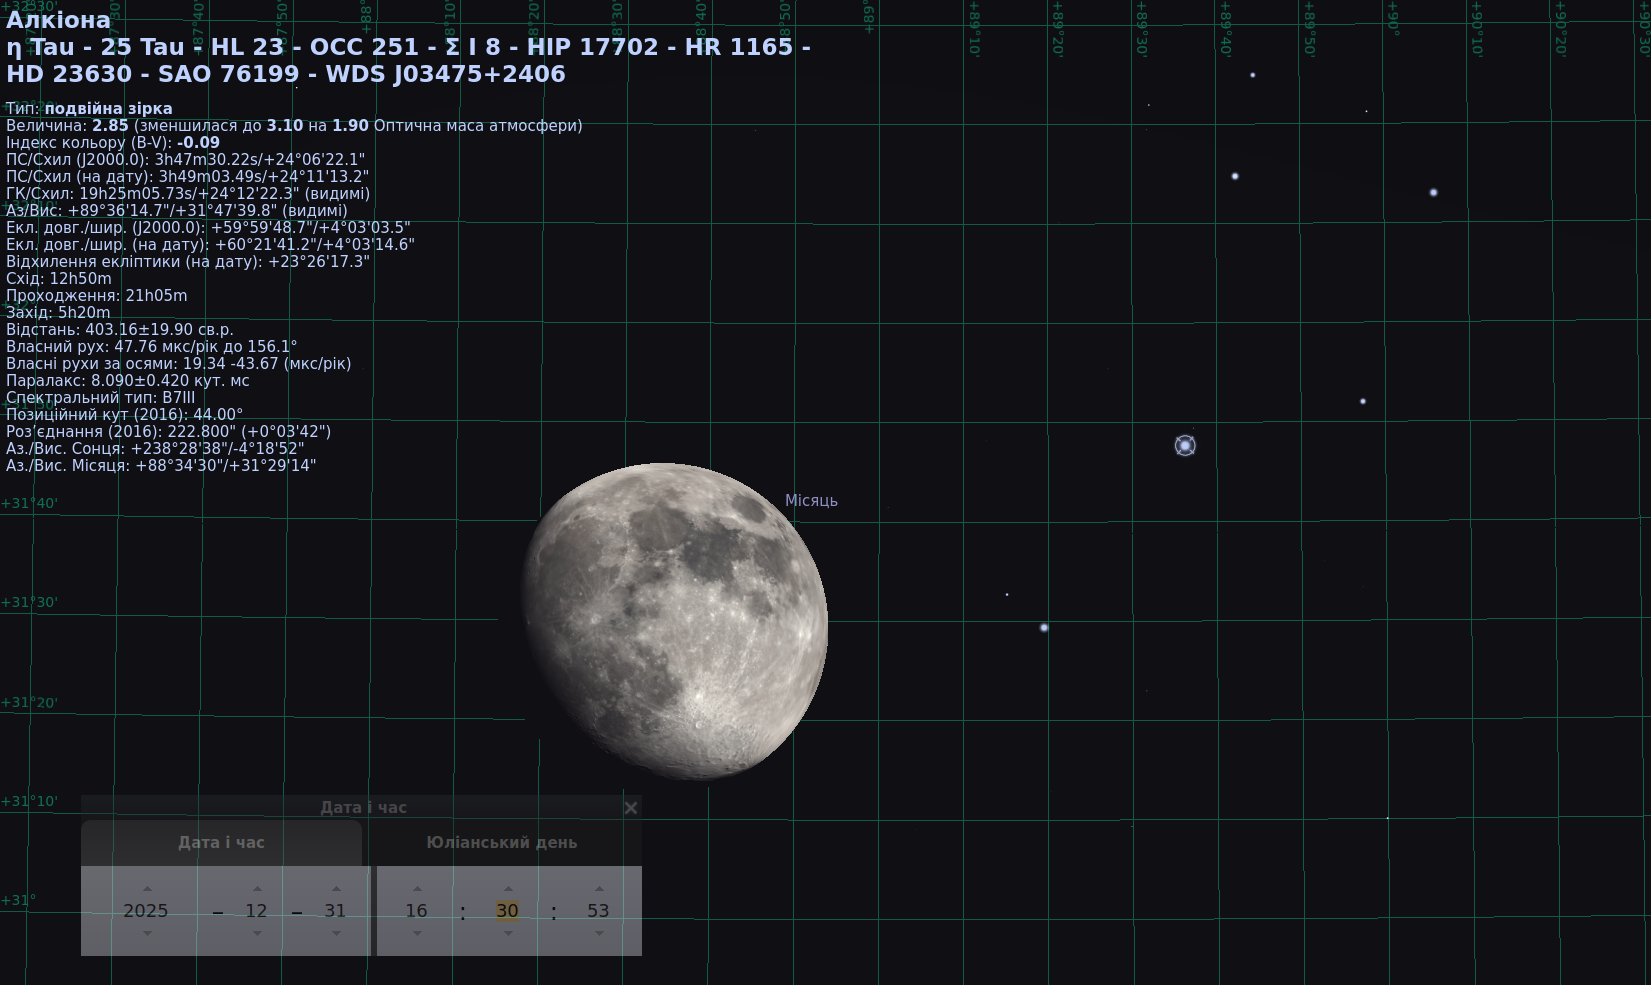
Task: Decrease the minutes value 30 with down arrow
Action: 508,933
